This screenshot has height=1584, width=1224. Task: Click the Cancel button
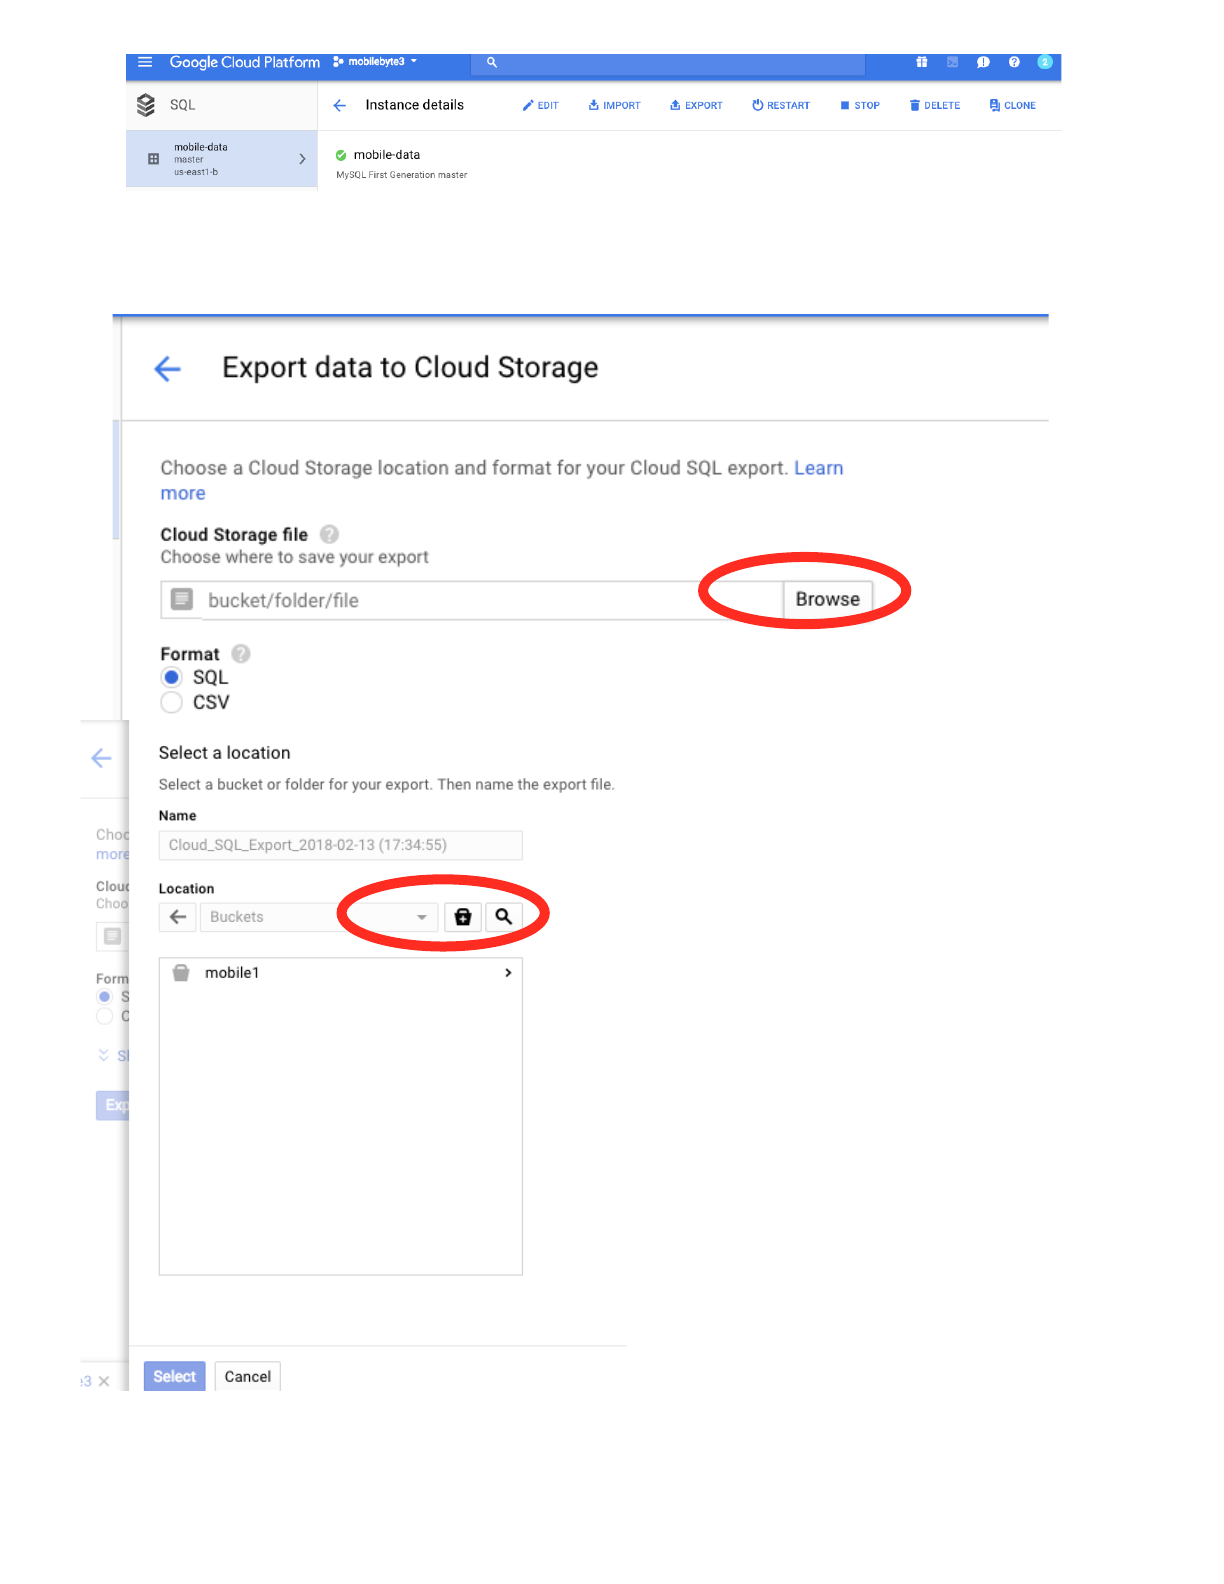(247, 1377)
